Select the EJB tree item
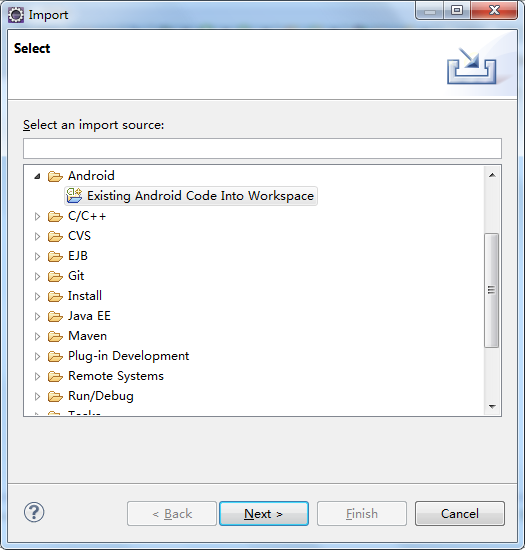The width and height of the screenshot is (525, 550). (x=78, y=256)
